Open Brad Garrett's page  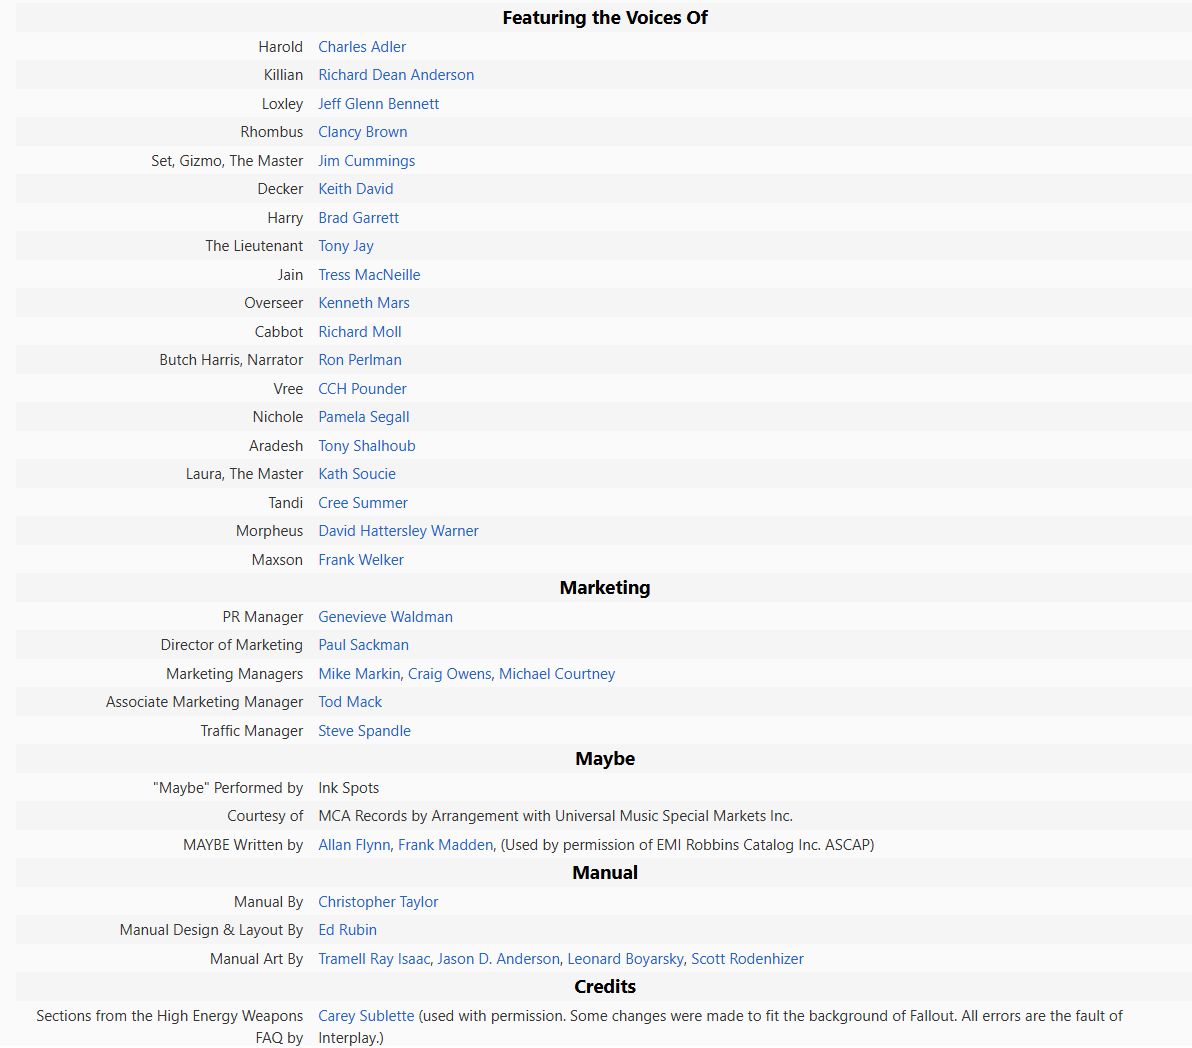click(x=358, y=218)
